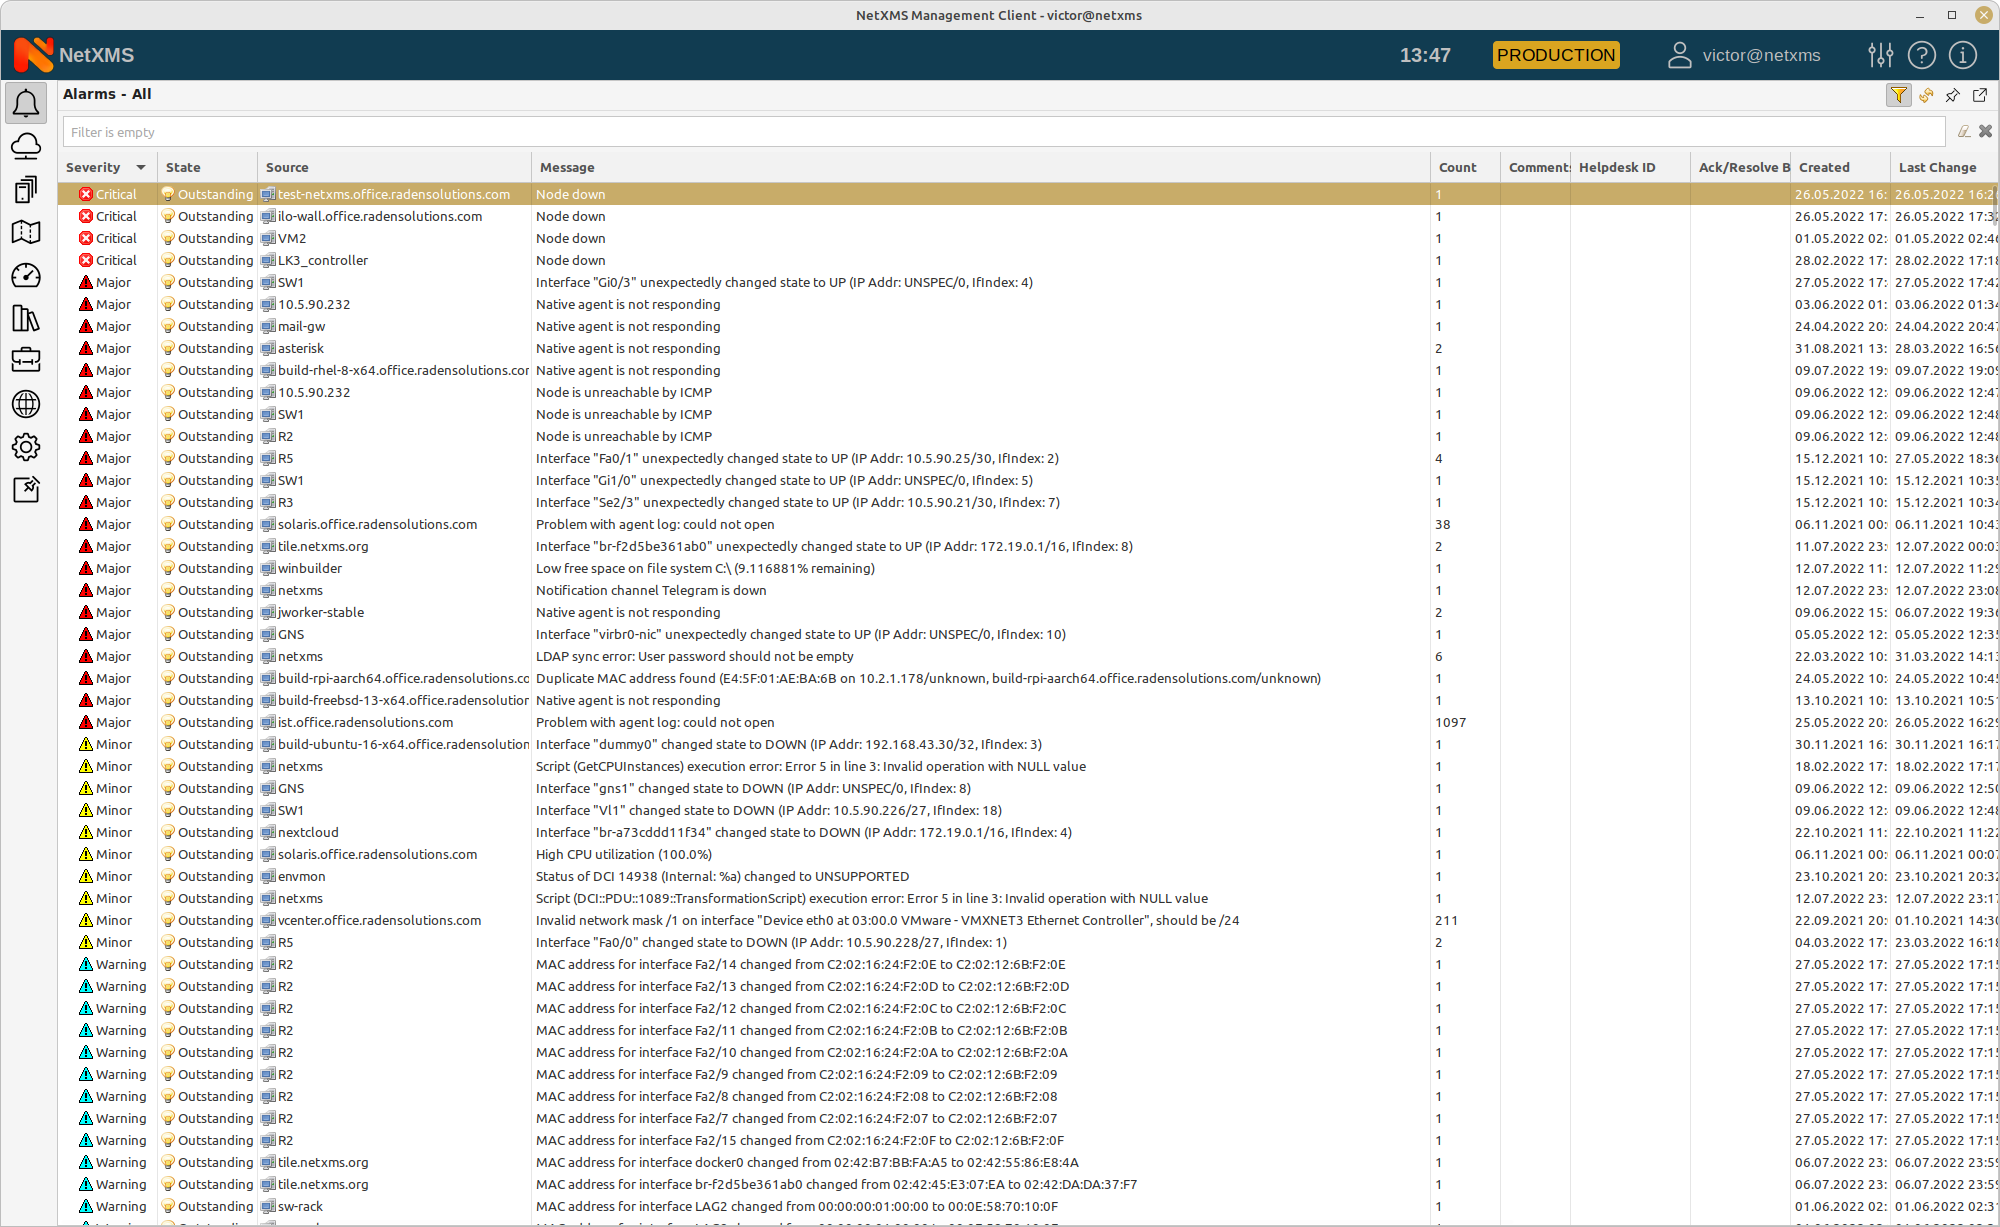Open alarm view in separate window
Viewport: 2000px width, 1227px height.
coord(1980,95)
